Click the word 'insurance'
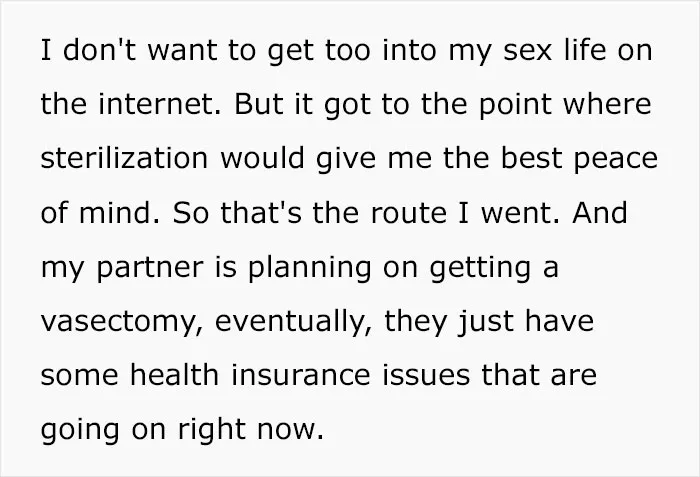This screenshot has width=700, height=477. (x=300, y=374)
